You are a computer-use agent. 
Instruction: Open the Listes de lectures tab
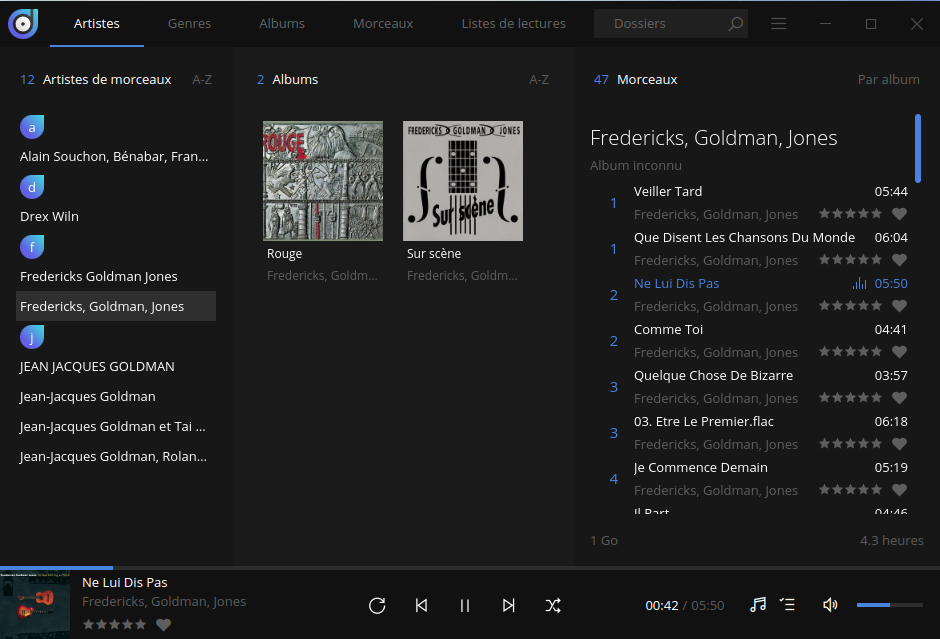513,24
